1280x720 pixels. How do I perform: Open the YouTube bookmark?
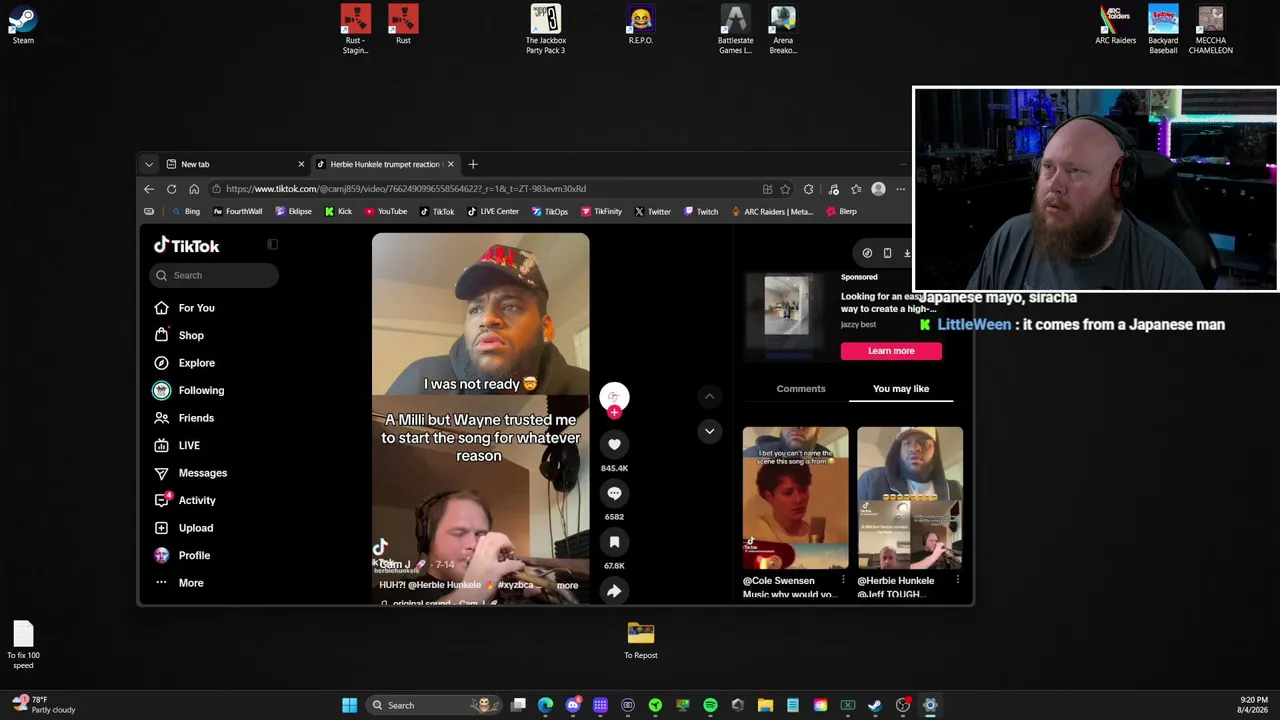pos(386,212)
